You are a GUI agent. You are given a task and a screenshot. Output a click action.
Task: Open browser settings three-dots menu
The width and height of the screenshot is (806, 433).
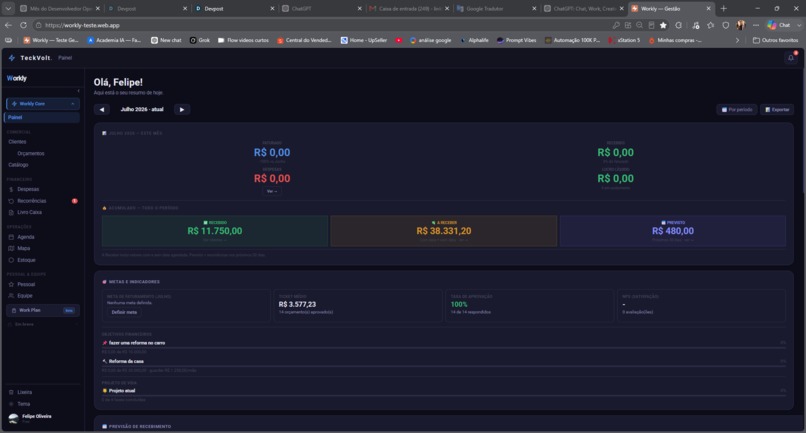[x=756, y=25]
